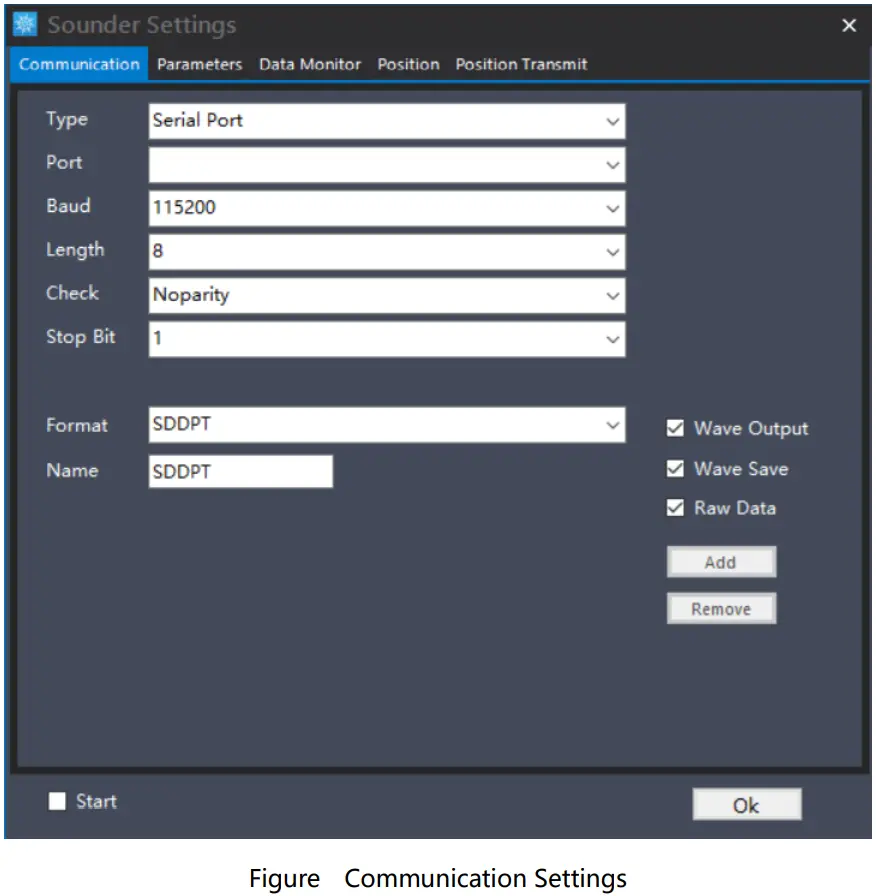This screenshot has height=896, width=876.
Task: Switch to the Parameters tab
Action: 199,64
